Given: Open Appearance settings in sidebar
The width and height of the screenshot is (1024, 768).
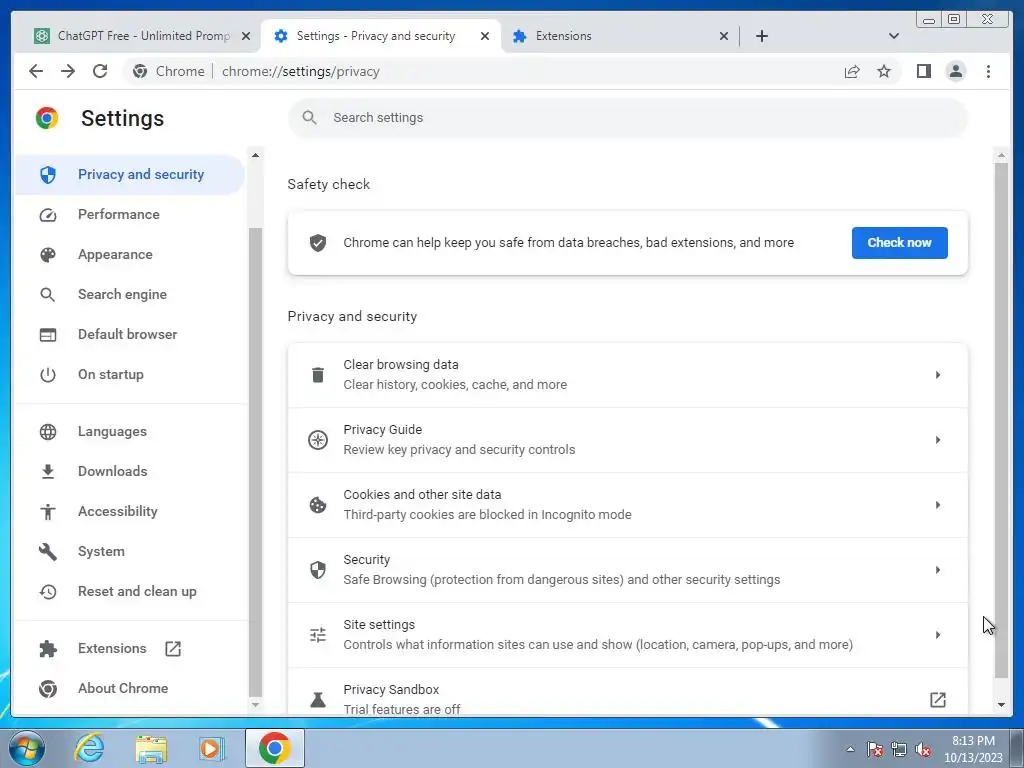Looking at the screenshot, I should coord(129,254).
